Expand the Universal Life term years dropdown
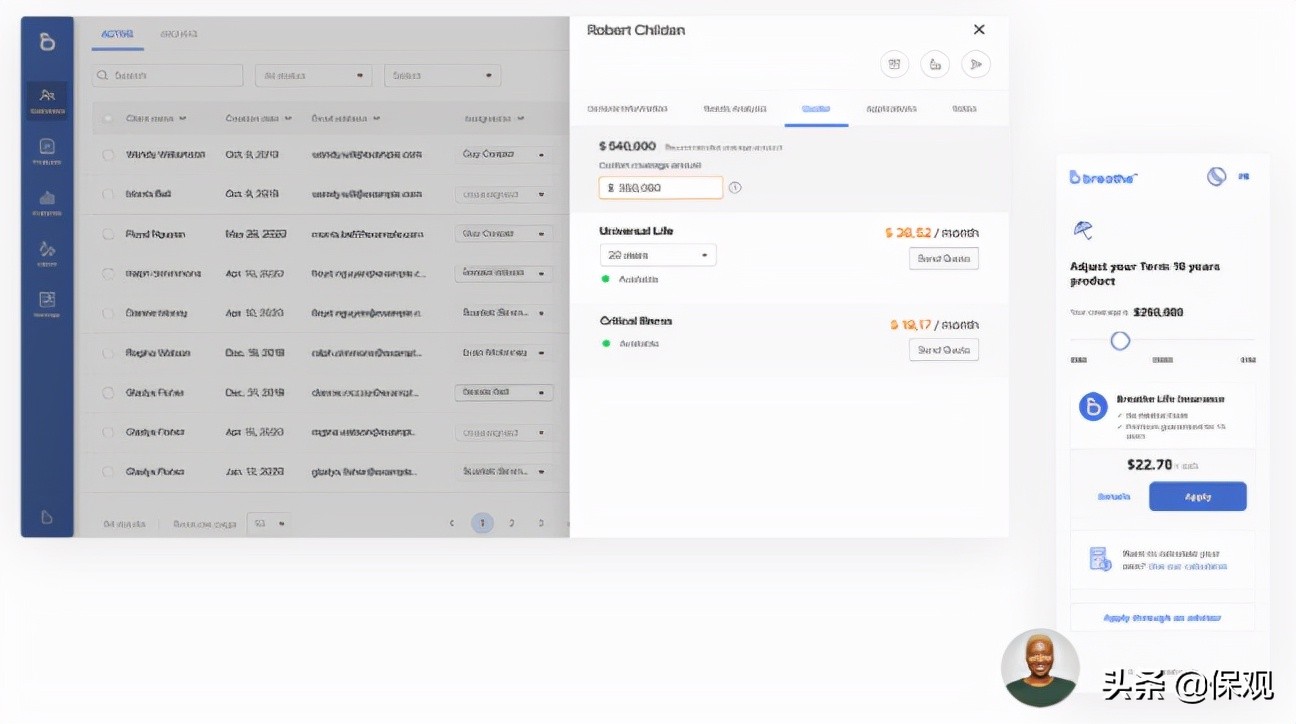This screenshot has height=724, width=1296. tap(658, 256)
